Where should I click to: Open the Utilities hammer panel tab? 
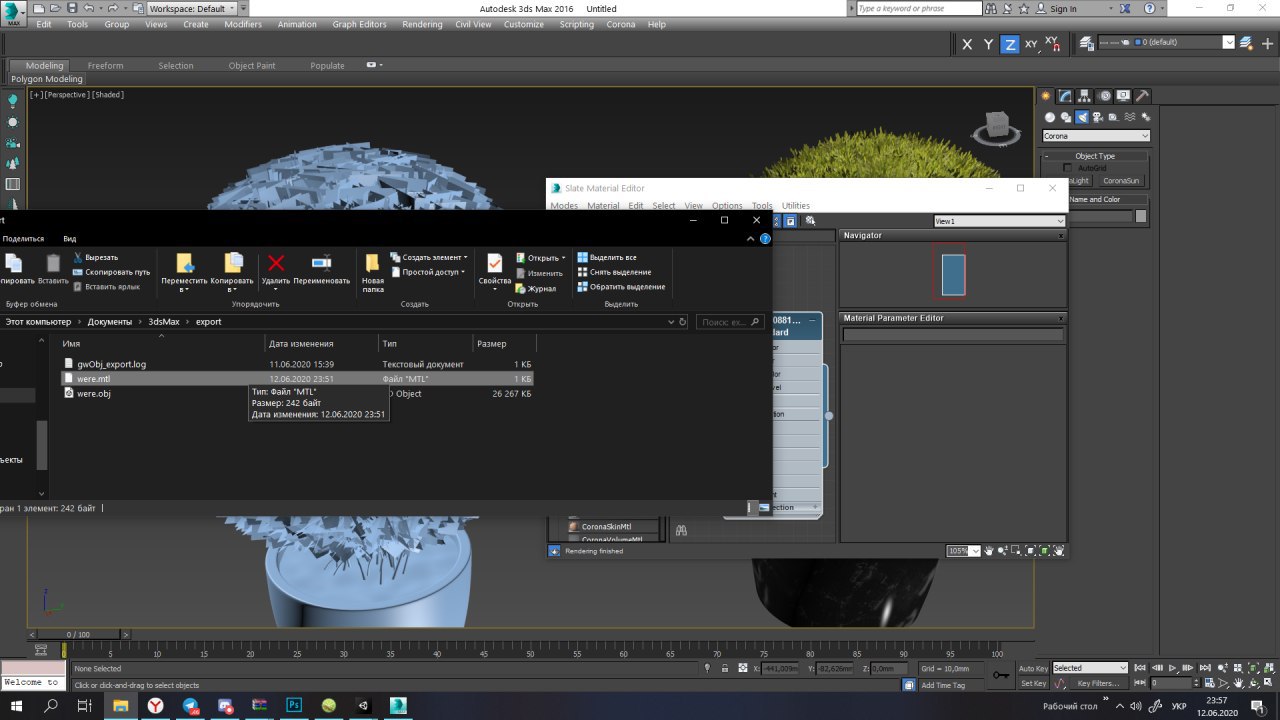click(1142, 96)
